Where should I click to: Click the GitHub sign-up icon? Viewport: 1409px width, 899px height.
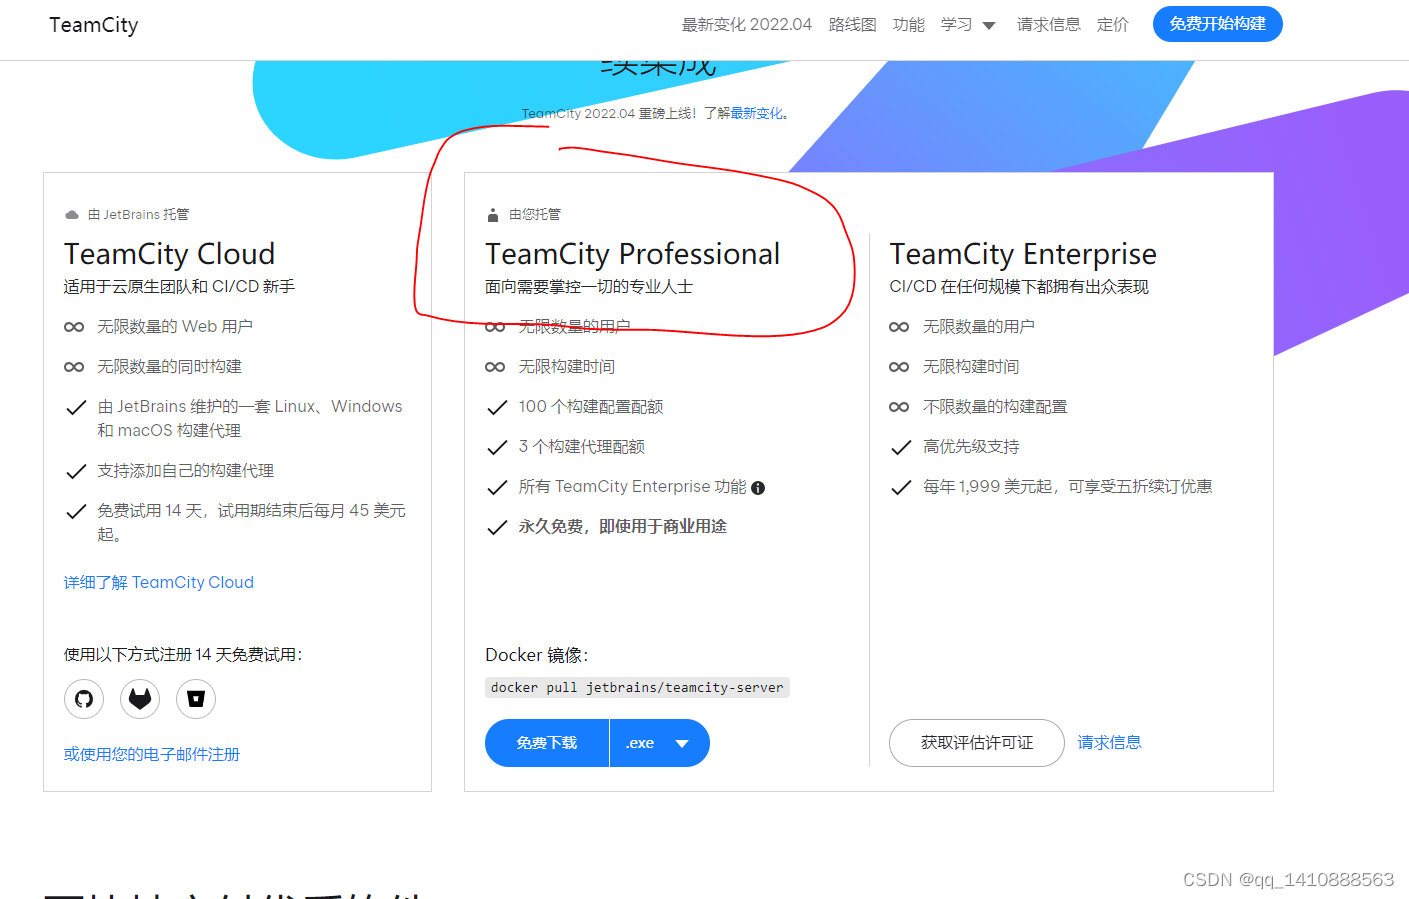click(x=84, y=699)
